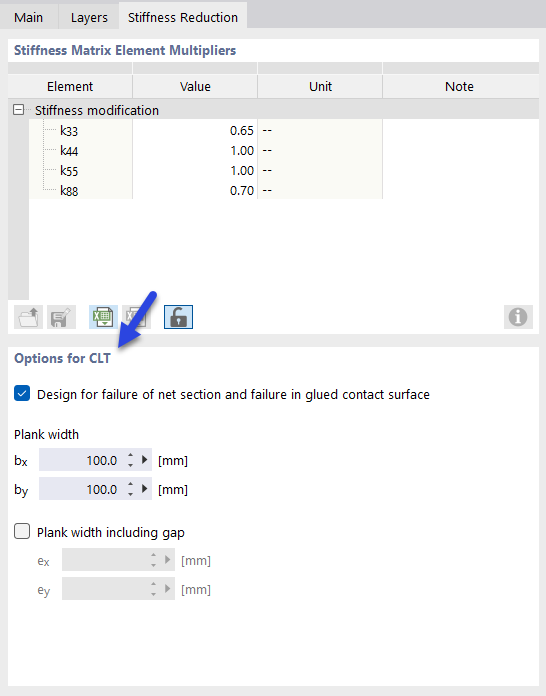Collapse the Stiffness modification tree node
This screenshot has height=696, width=546.
point(19,110)
